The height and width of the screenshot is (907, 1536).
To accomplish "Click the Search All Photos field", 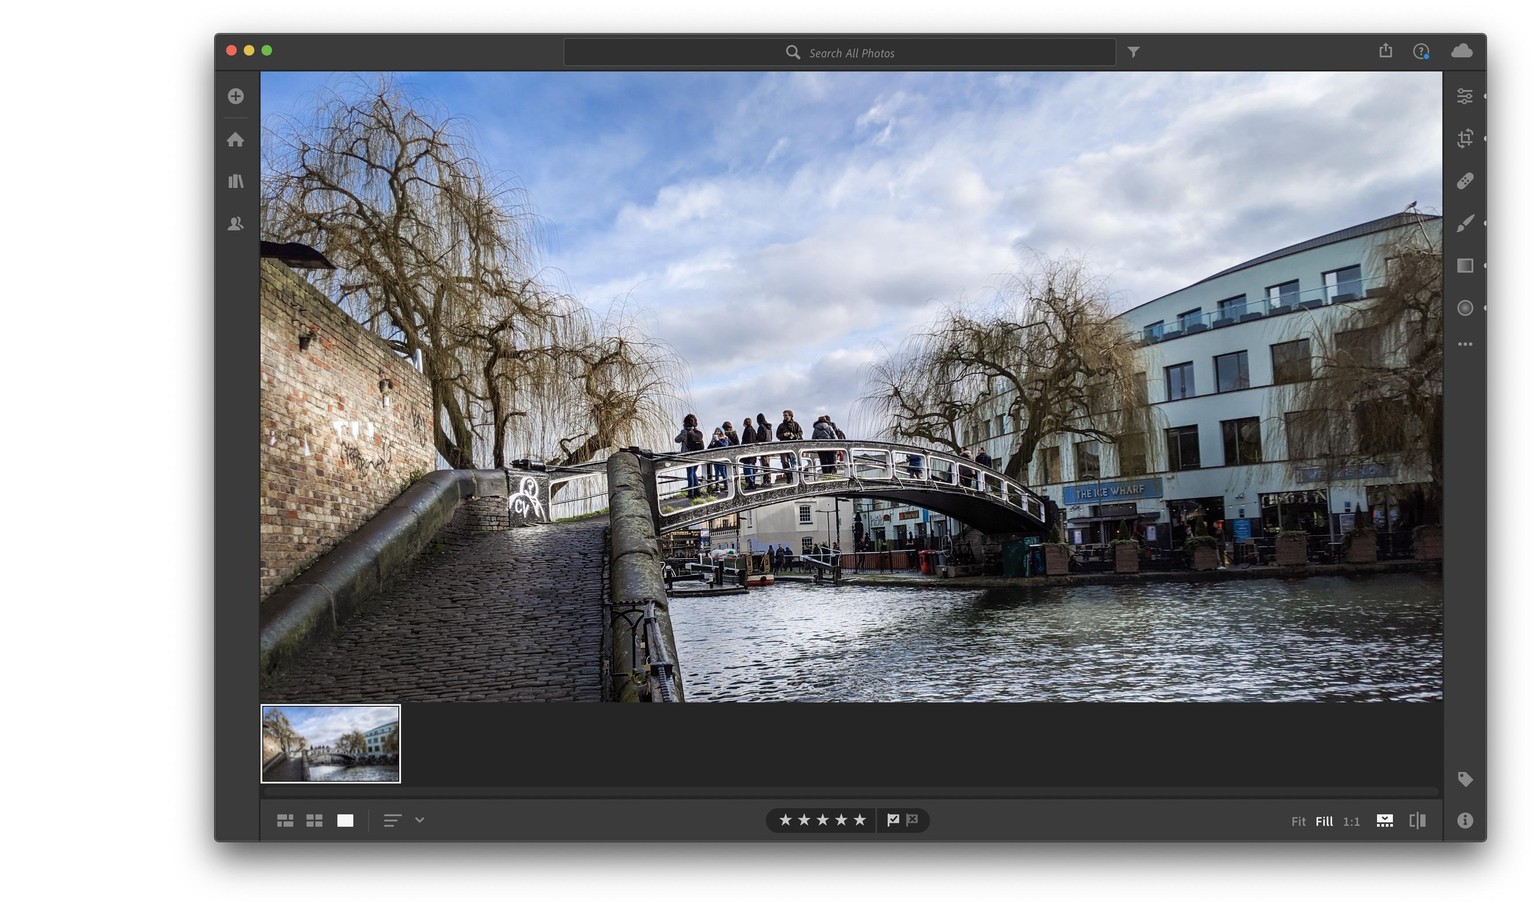I will coord(840,52).
